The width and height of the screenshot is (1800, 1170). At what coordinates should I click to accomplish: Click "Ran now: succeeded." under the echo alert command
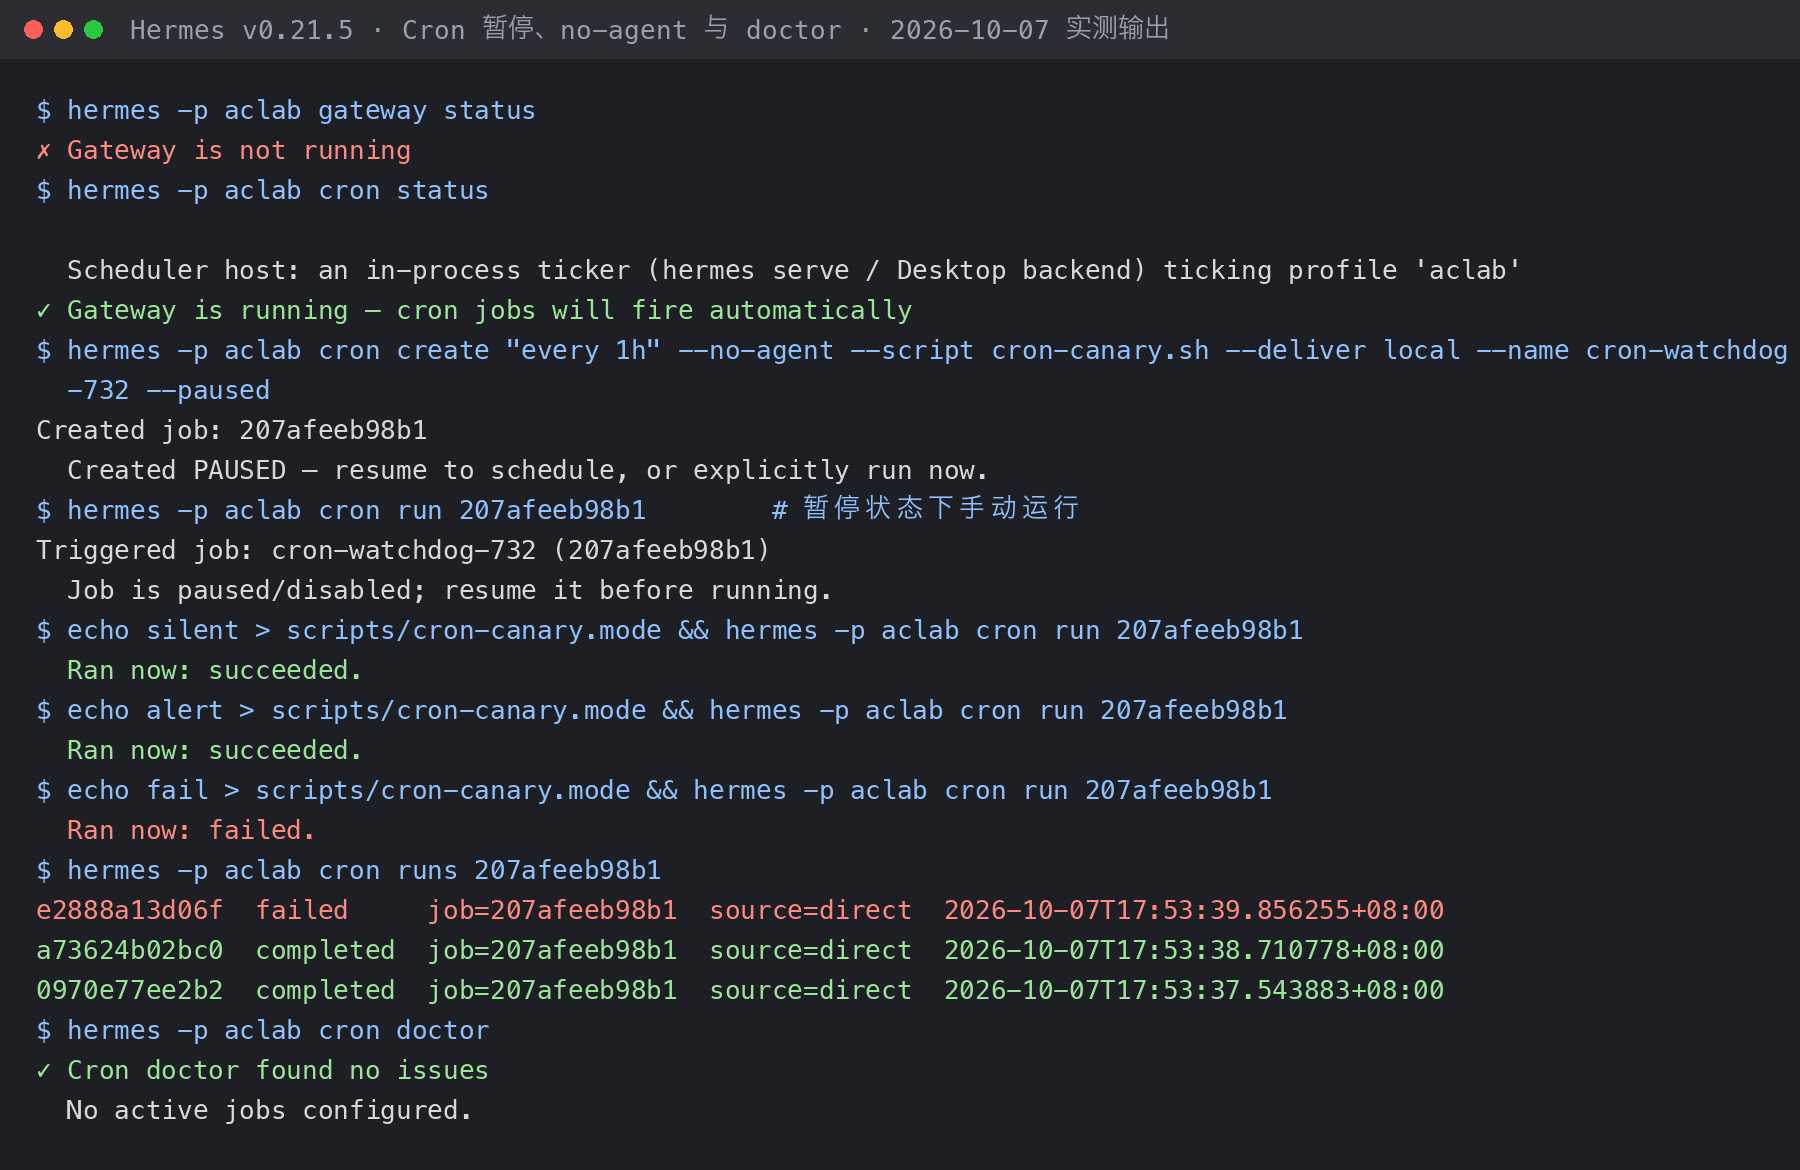pos(214,750)
